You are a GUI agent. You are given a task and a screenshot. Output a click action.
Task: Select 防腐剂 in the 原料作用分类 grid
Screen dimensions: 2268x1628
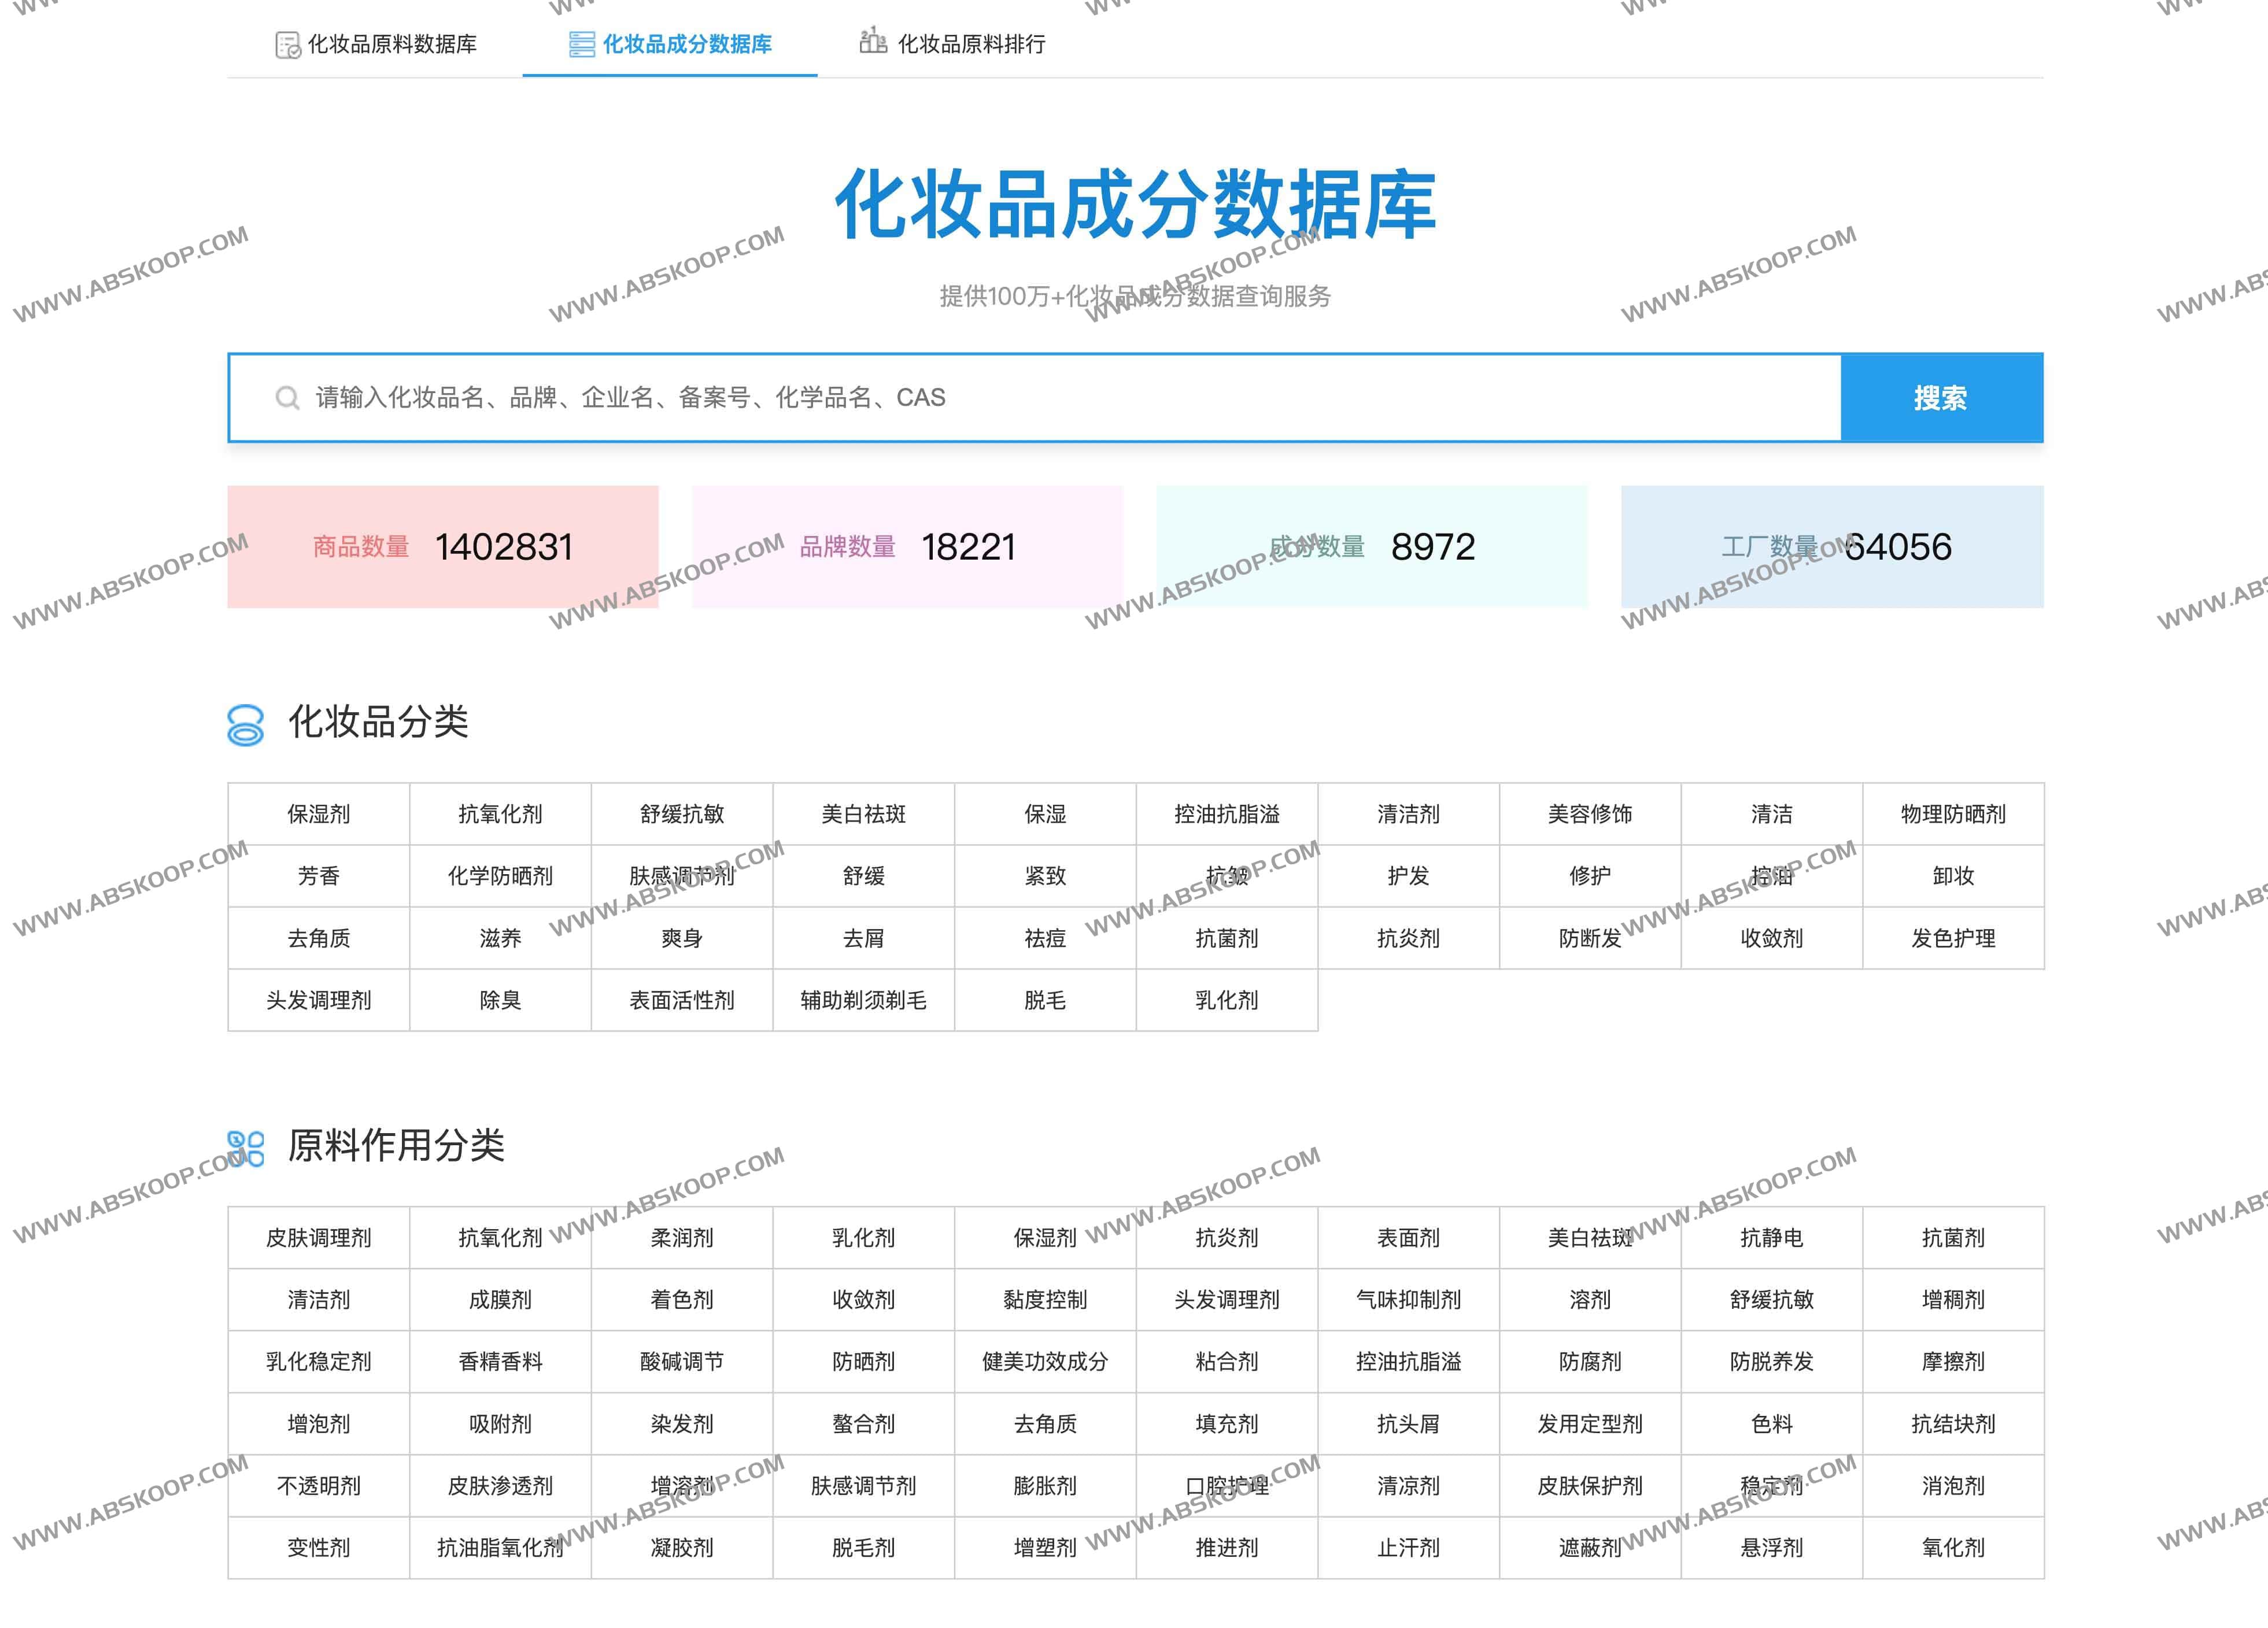coord(1591,1361)
